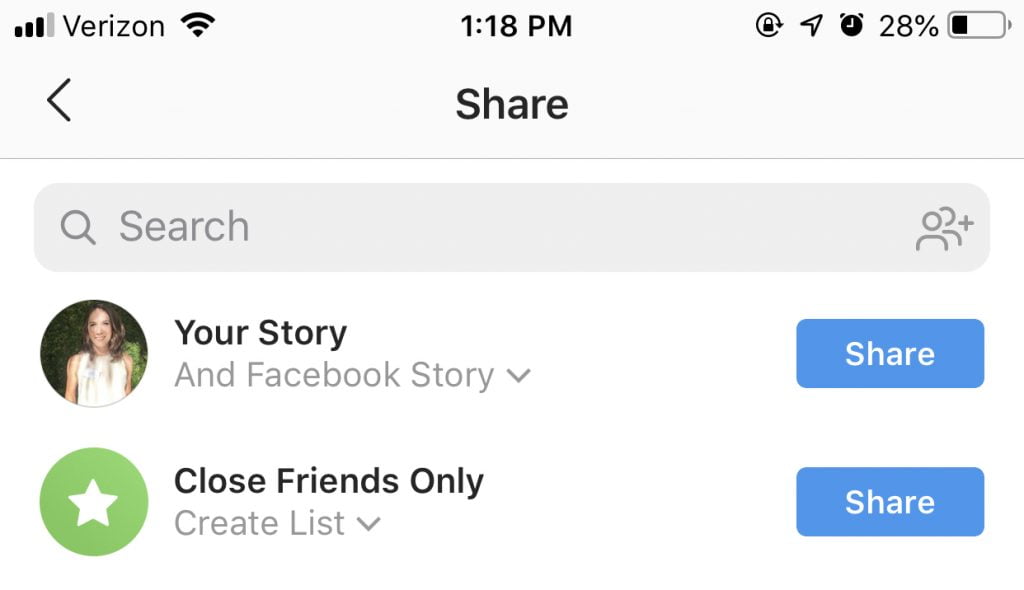
Task: Share to Your Story
Action: point(890,353)
